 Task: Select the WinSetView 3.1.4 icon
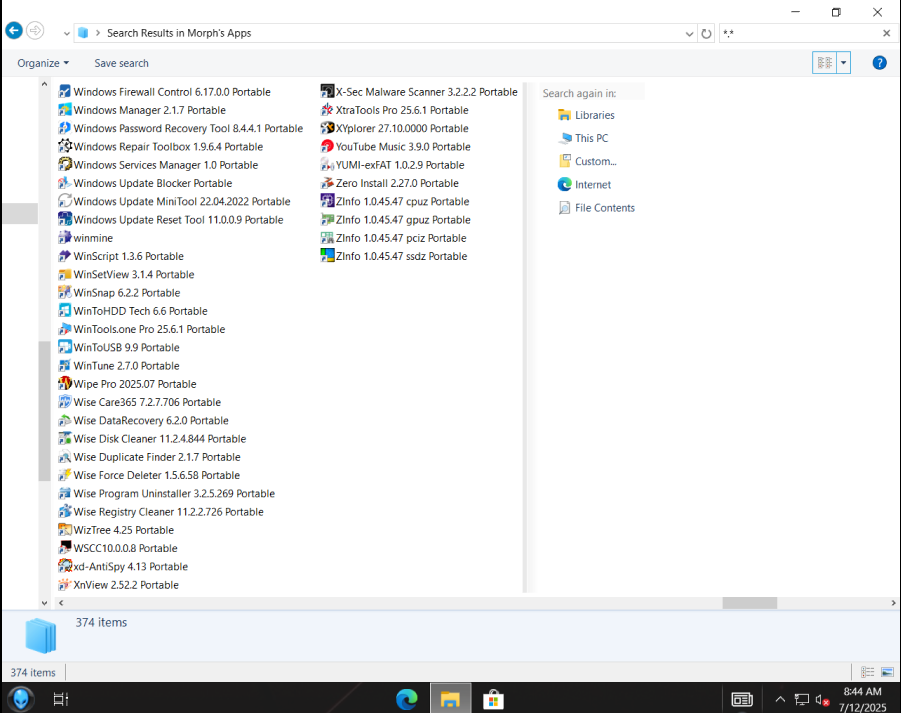[65, 275]
